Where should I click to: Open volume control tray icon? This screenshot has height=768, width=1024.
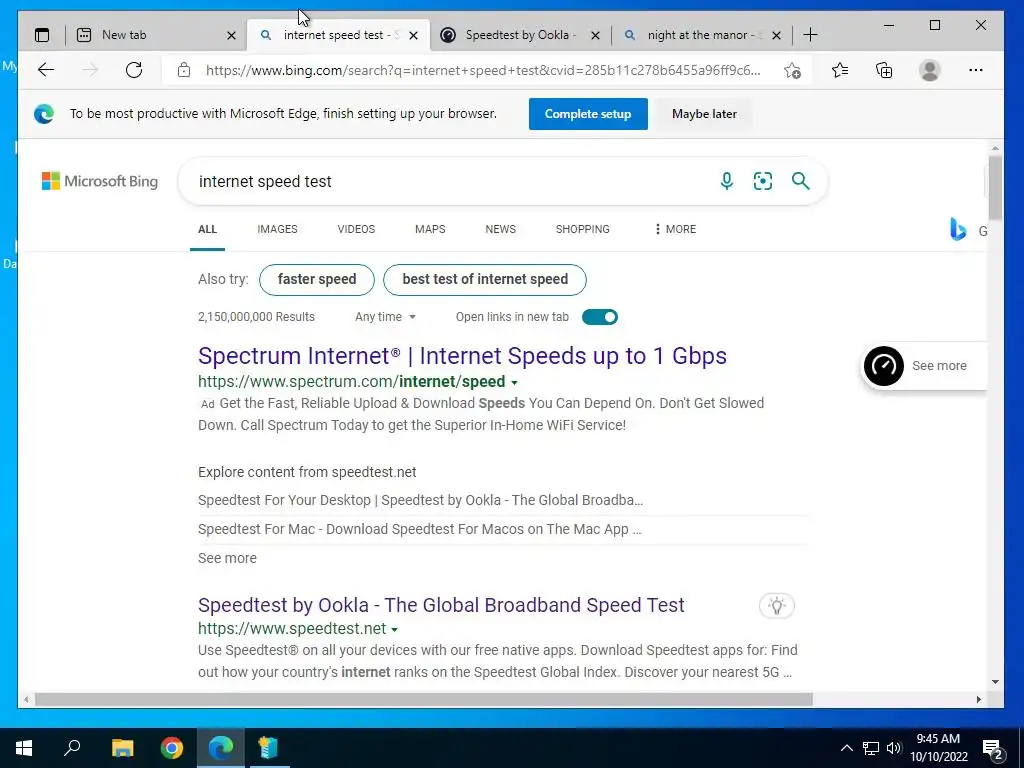[894, 748]
